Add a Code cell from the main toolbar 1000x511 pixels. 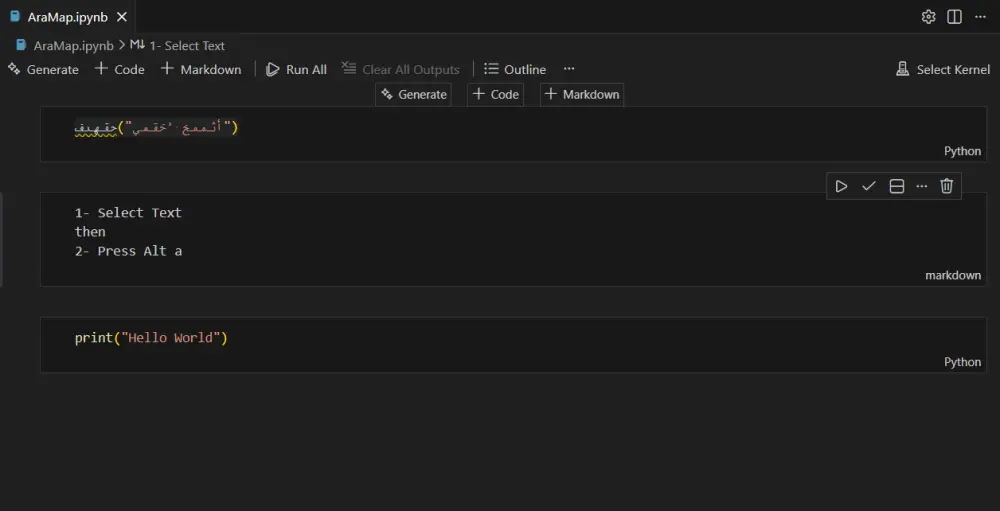[120, 69]
